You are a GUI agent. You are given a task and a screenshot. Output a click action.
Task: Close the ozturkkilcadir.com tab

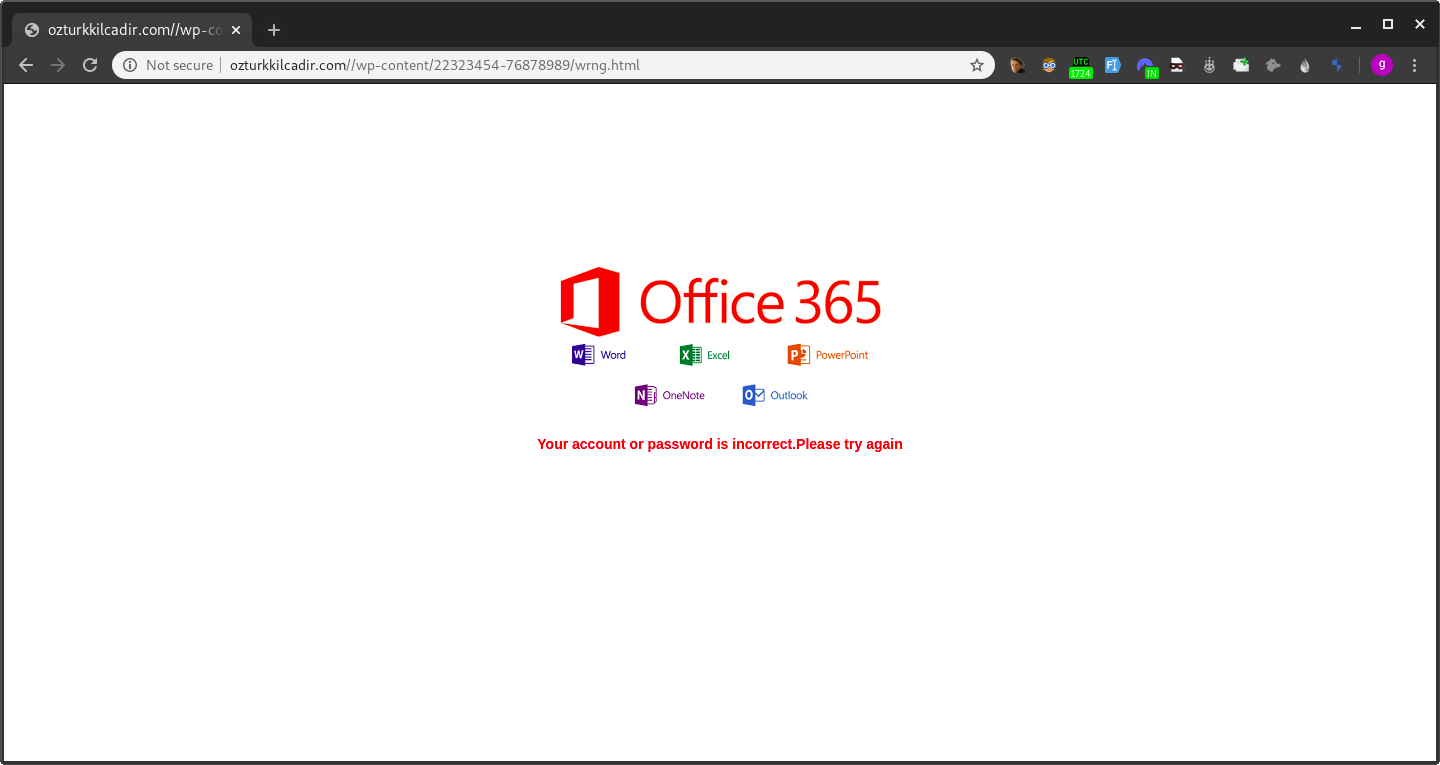coord(236,30)
